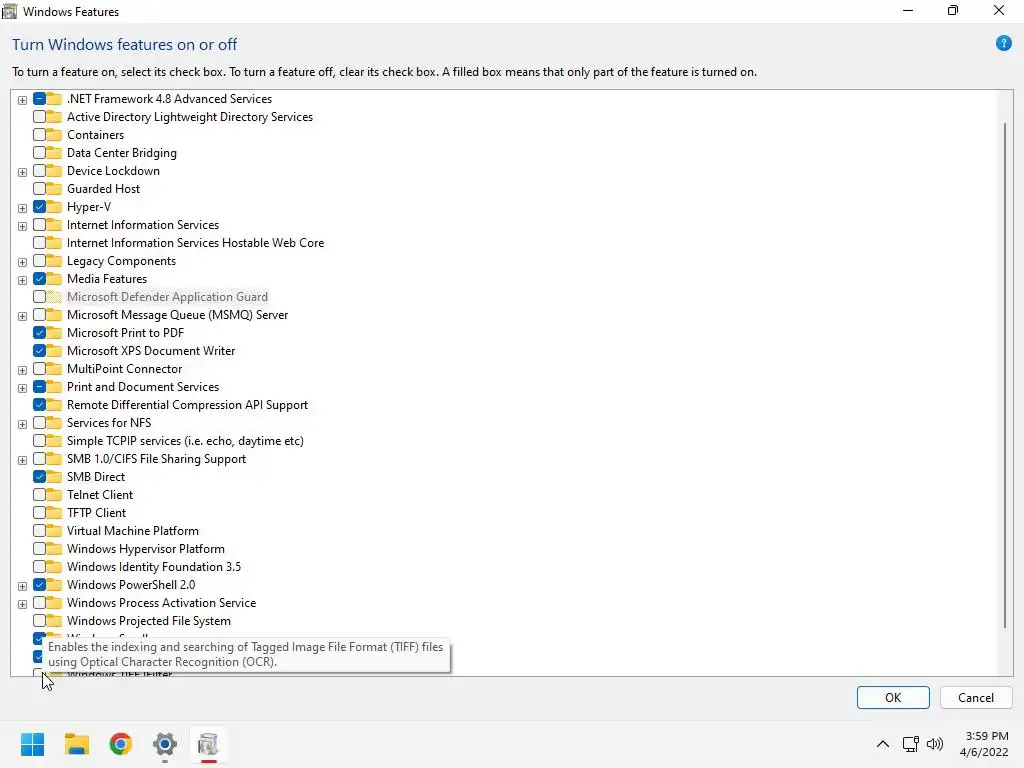The height and width of the screenshot is (768, 1024).
Task: Open the network status tray icon
Action: [910, 744]
